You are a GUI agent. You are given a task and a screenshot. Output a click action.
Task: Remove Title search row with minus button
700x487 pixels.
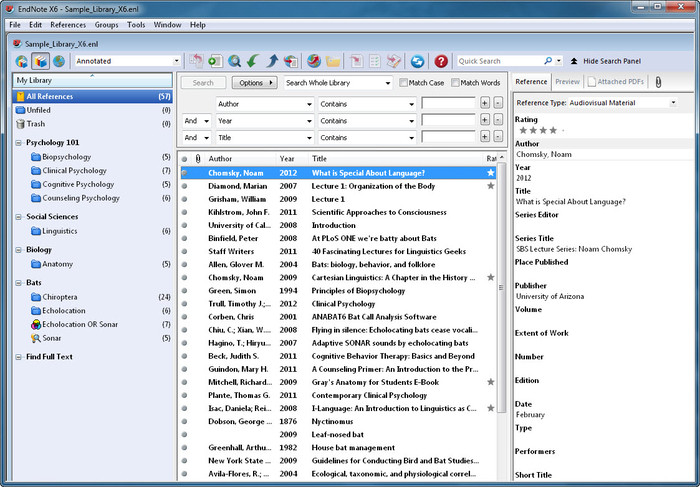[x=498, y=137]
